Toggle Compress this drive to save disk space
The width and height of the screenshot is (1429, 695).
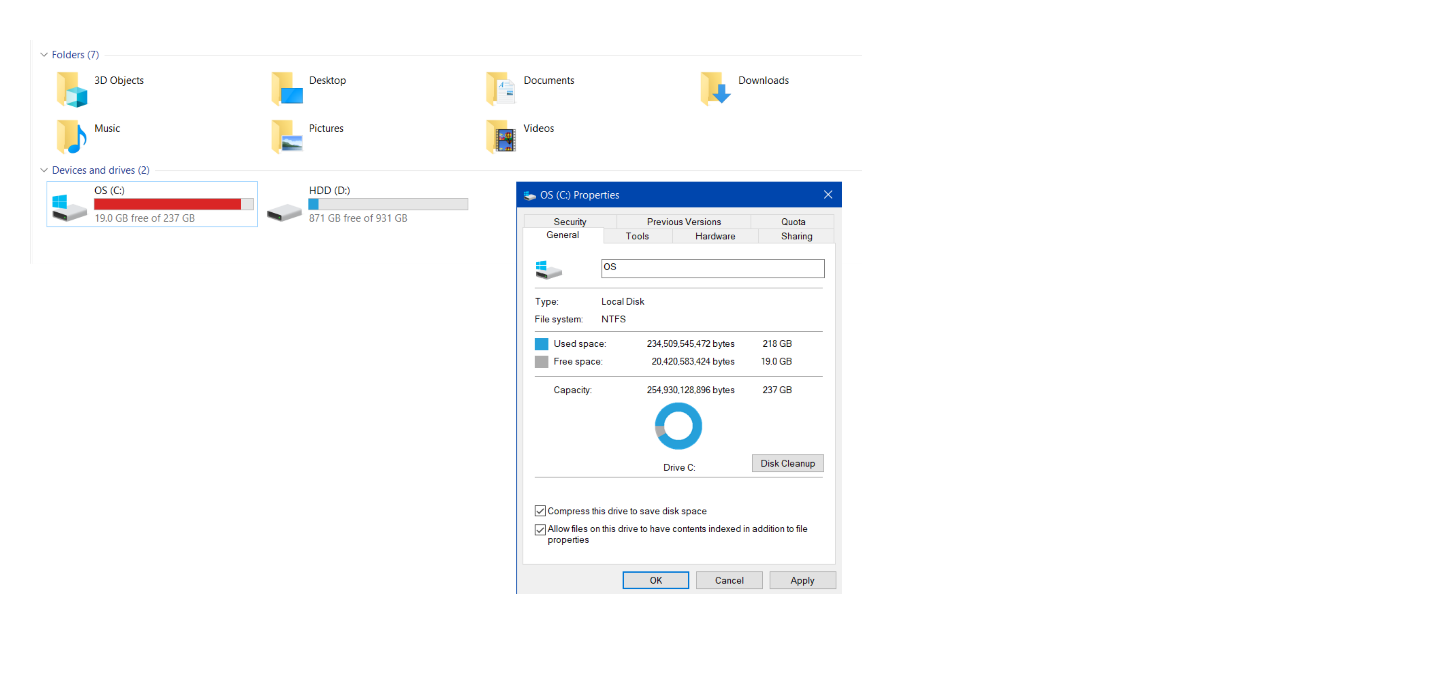(x=541, y=511)
